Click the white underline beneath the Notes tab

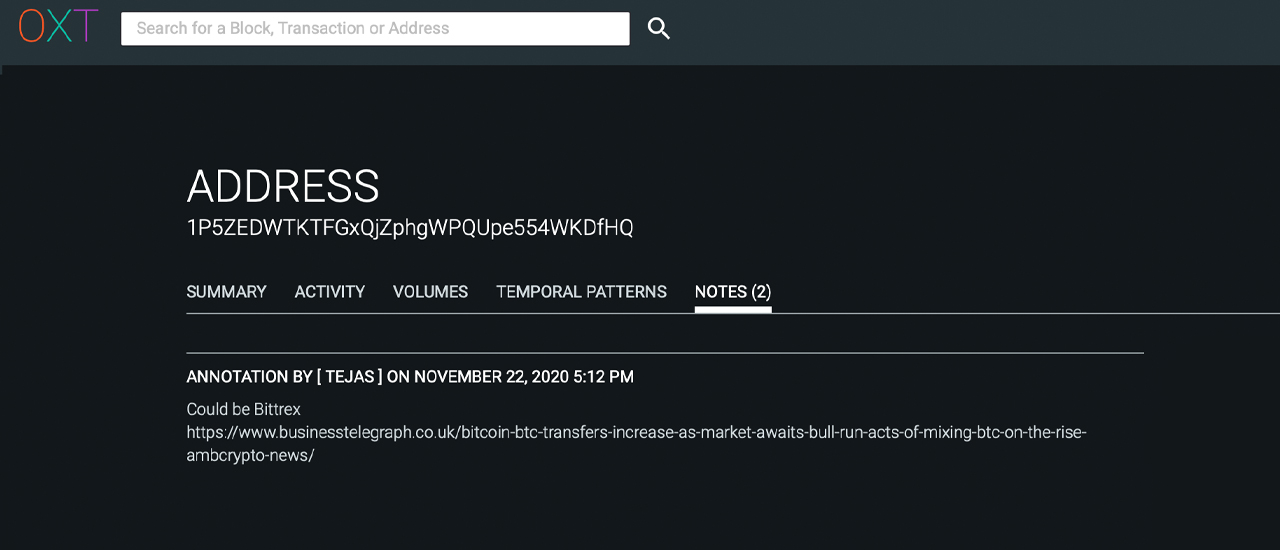coord(732,309)
